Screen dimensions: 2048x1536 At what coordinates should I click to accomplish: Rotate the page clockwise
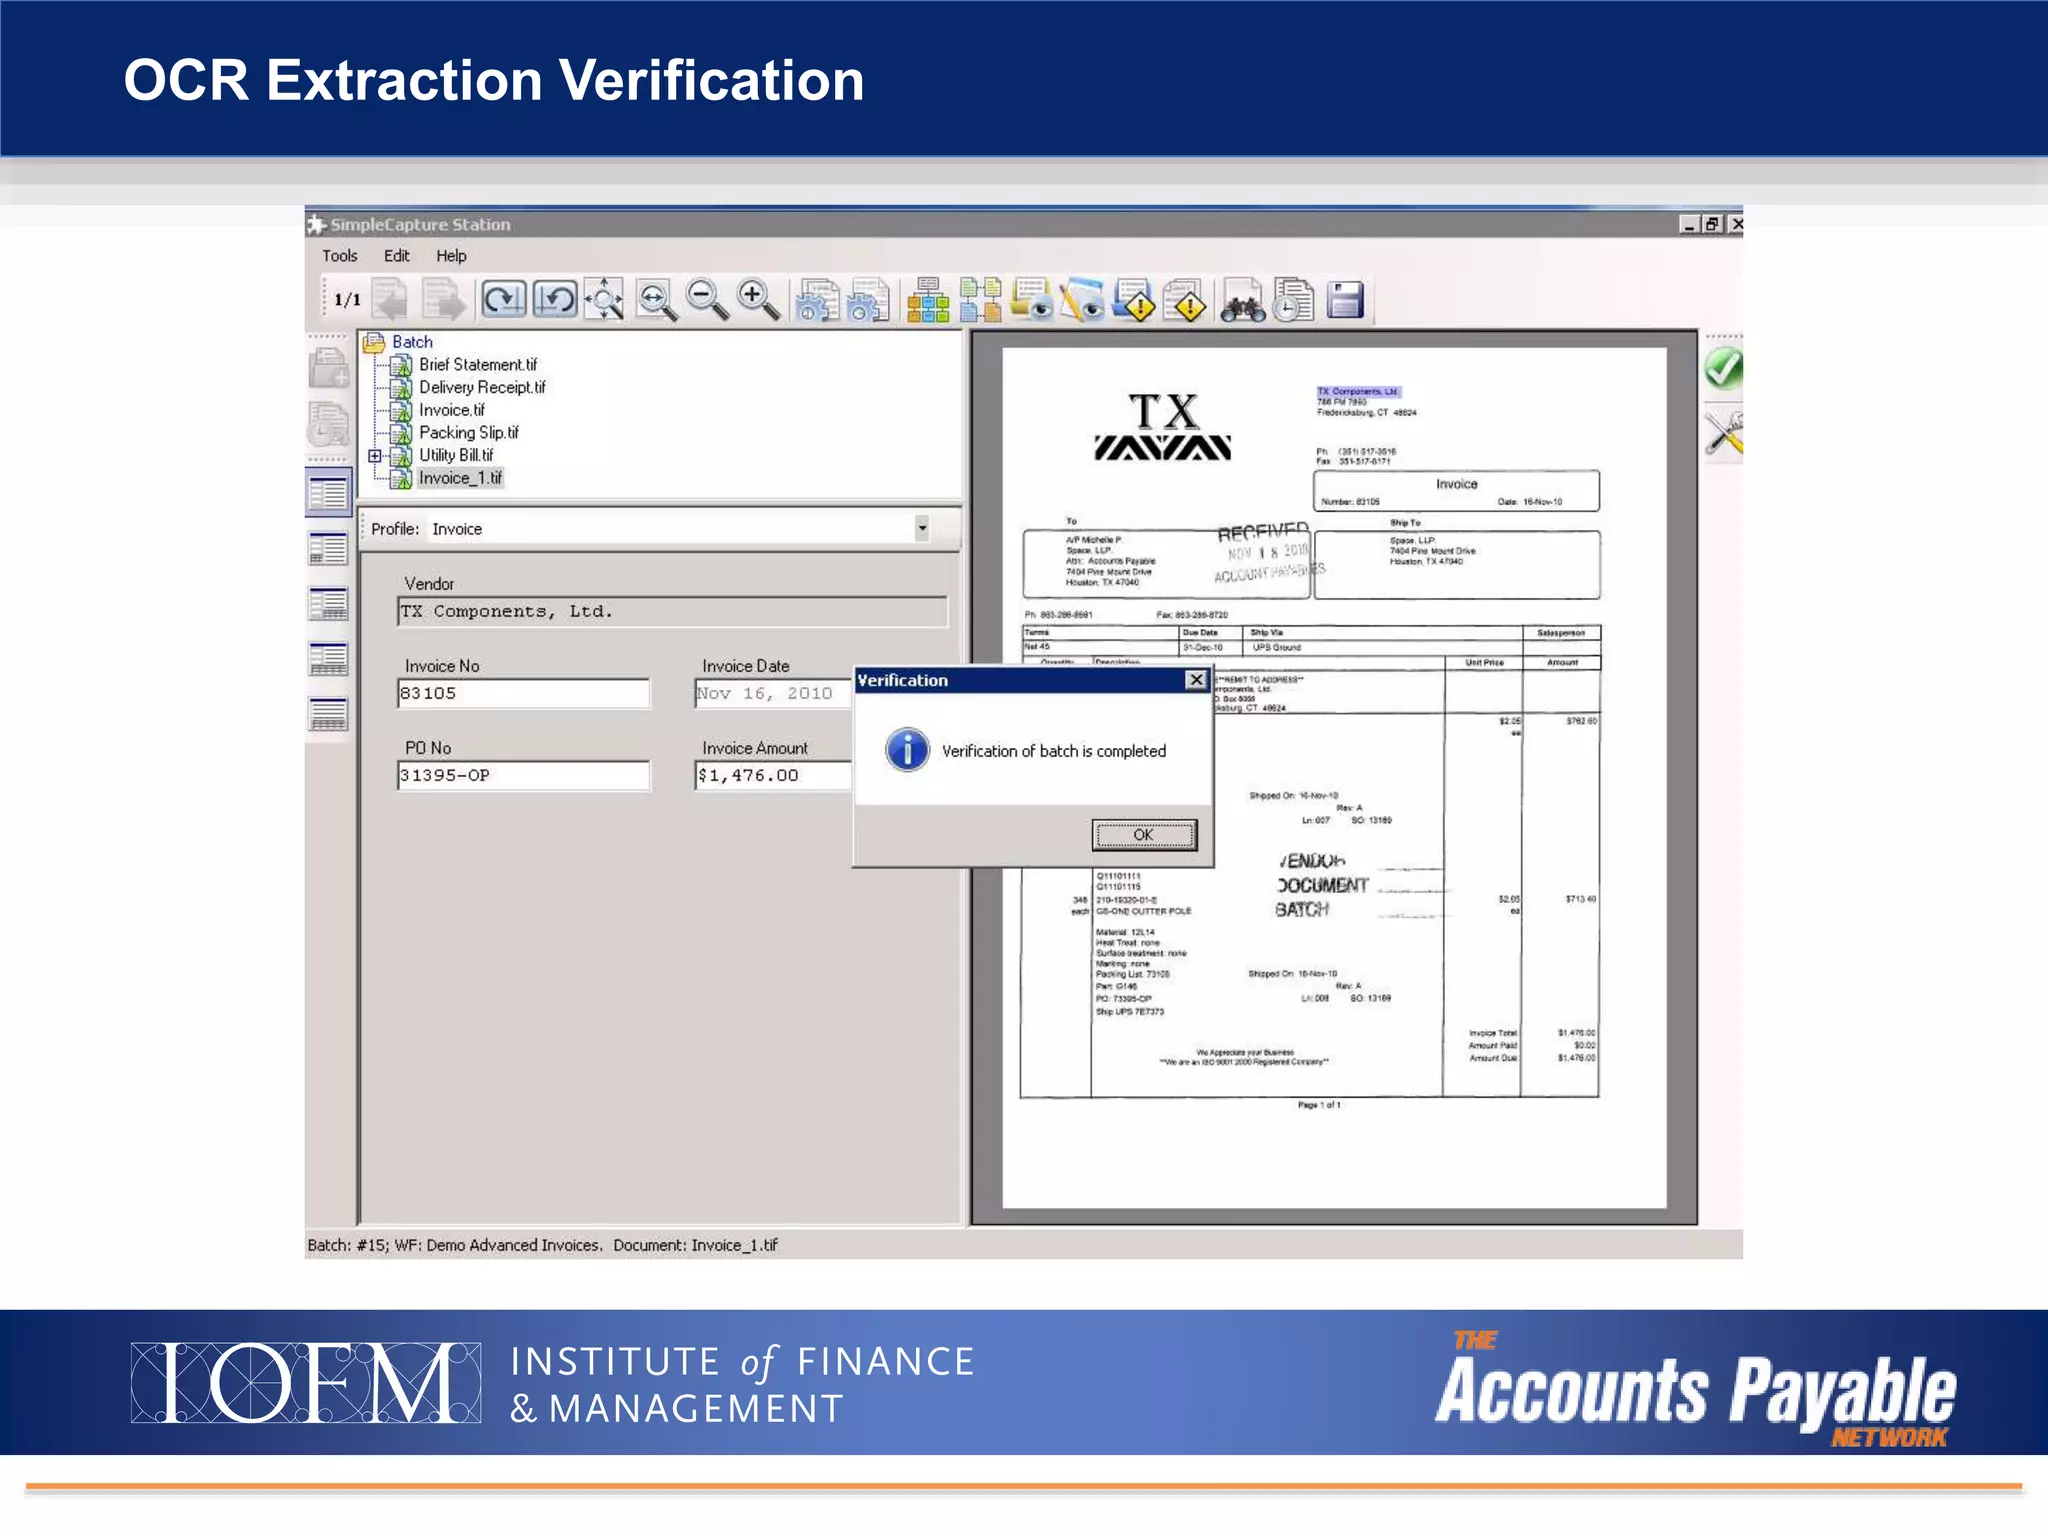503,299
